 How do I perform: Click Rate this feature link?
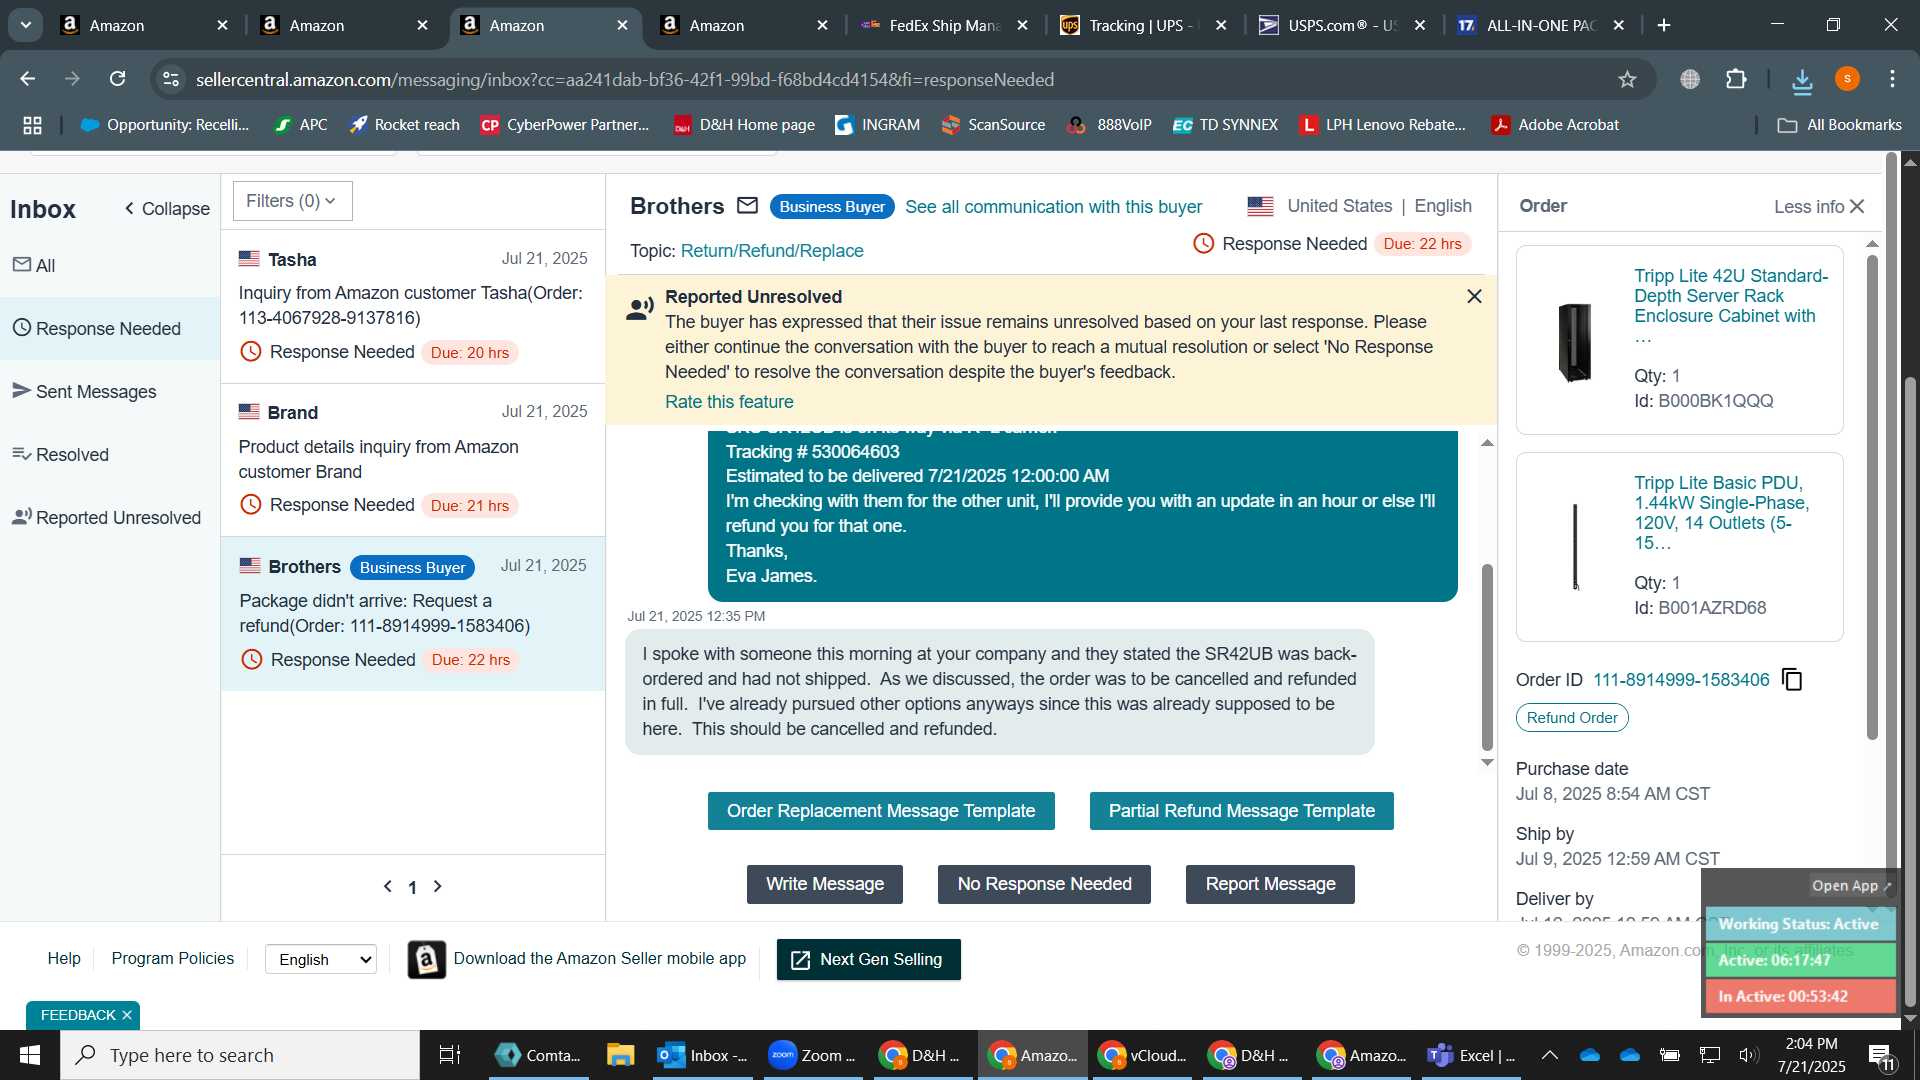(x=729, y=402)
